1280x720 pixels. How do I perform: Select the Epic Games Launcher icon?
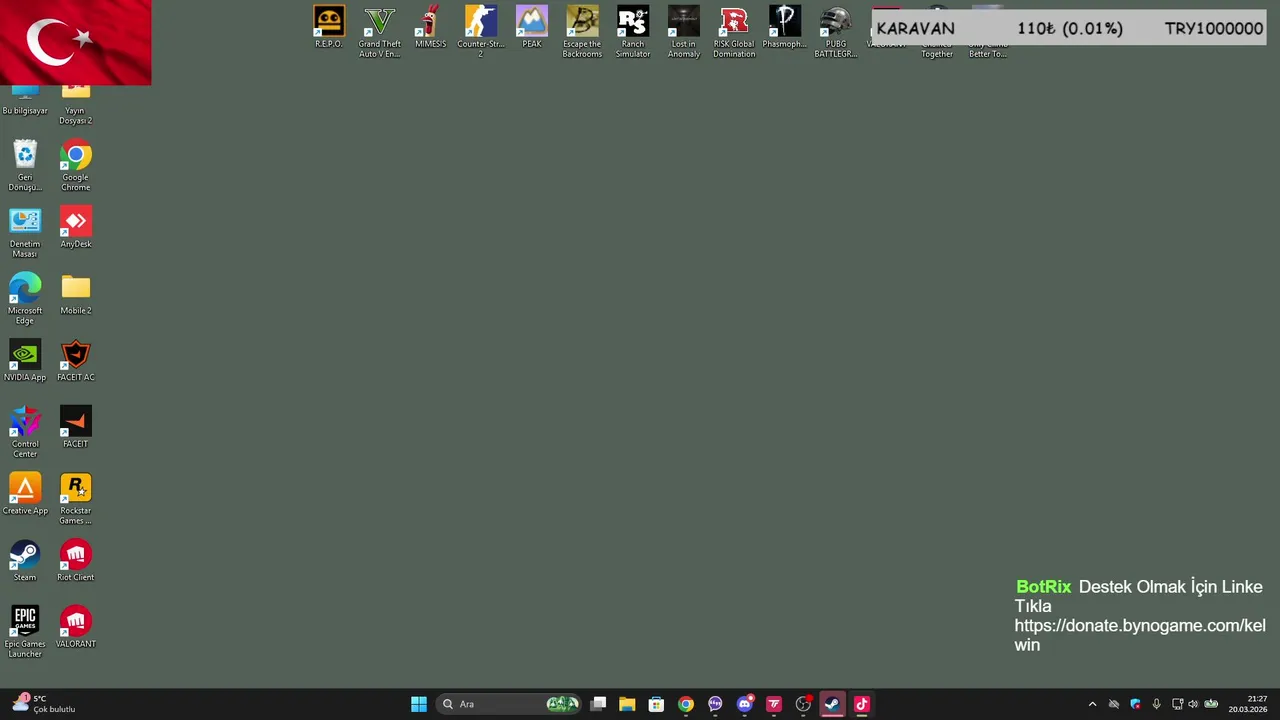[x=25, y=633]
